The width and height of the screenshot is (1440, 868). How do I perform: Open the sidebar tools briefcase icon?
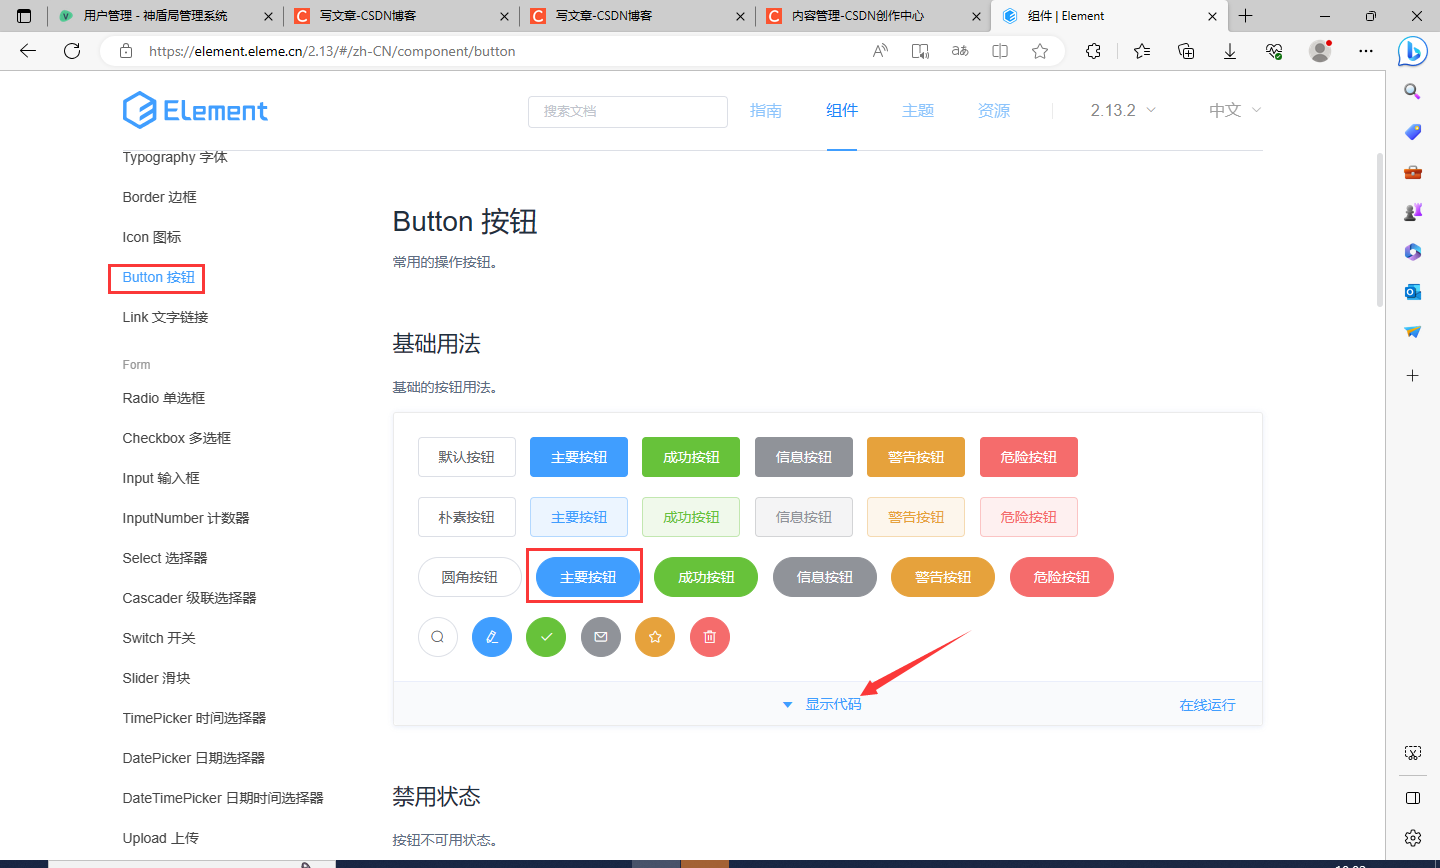1412,172
